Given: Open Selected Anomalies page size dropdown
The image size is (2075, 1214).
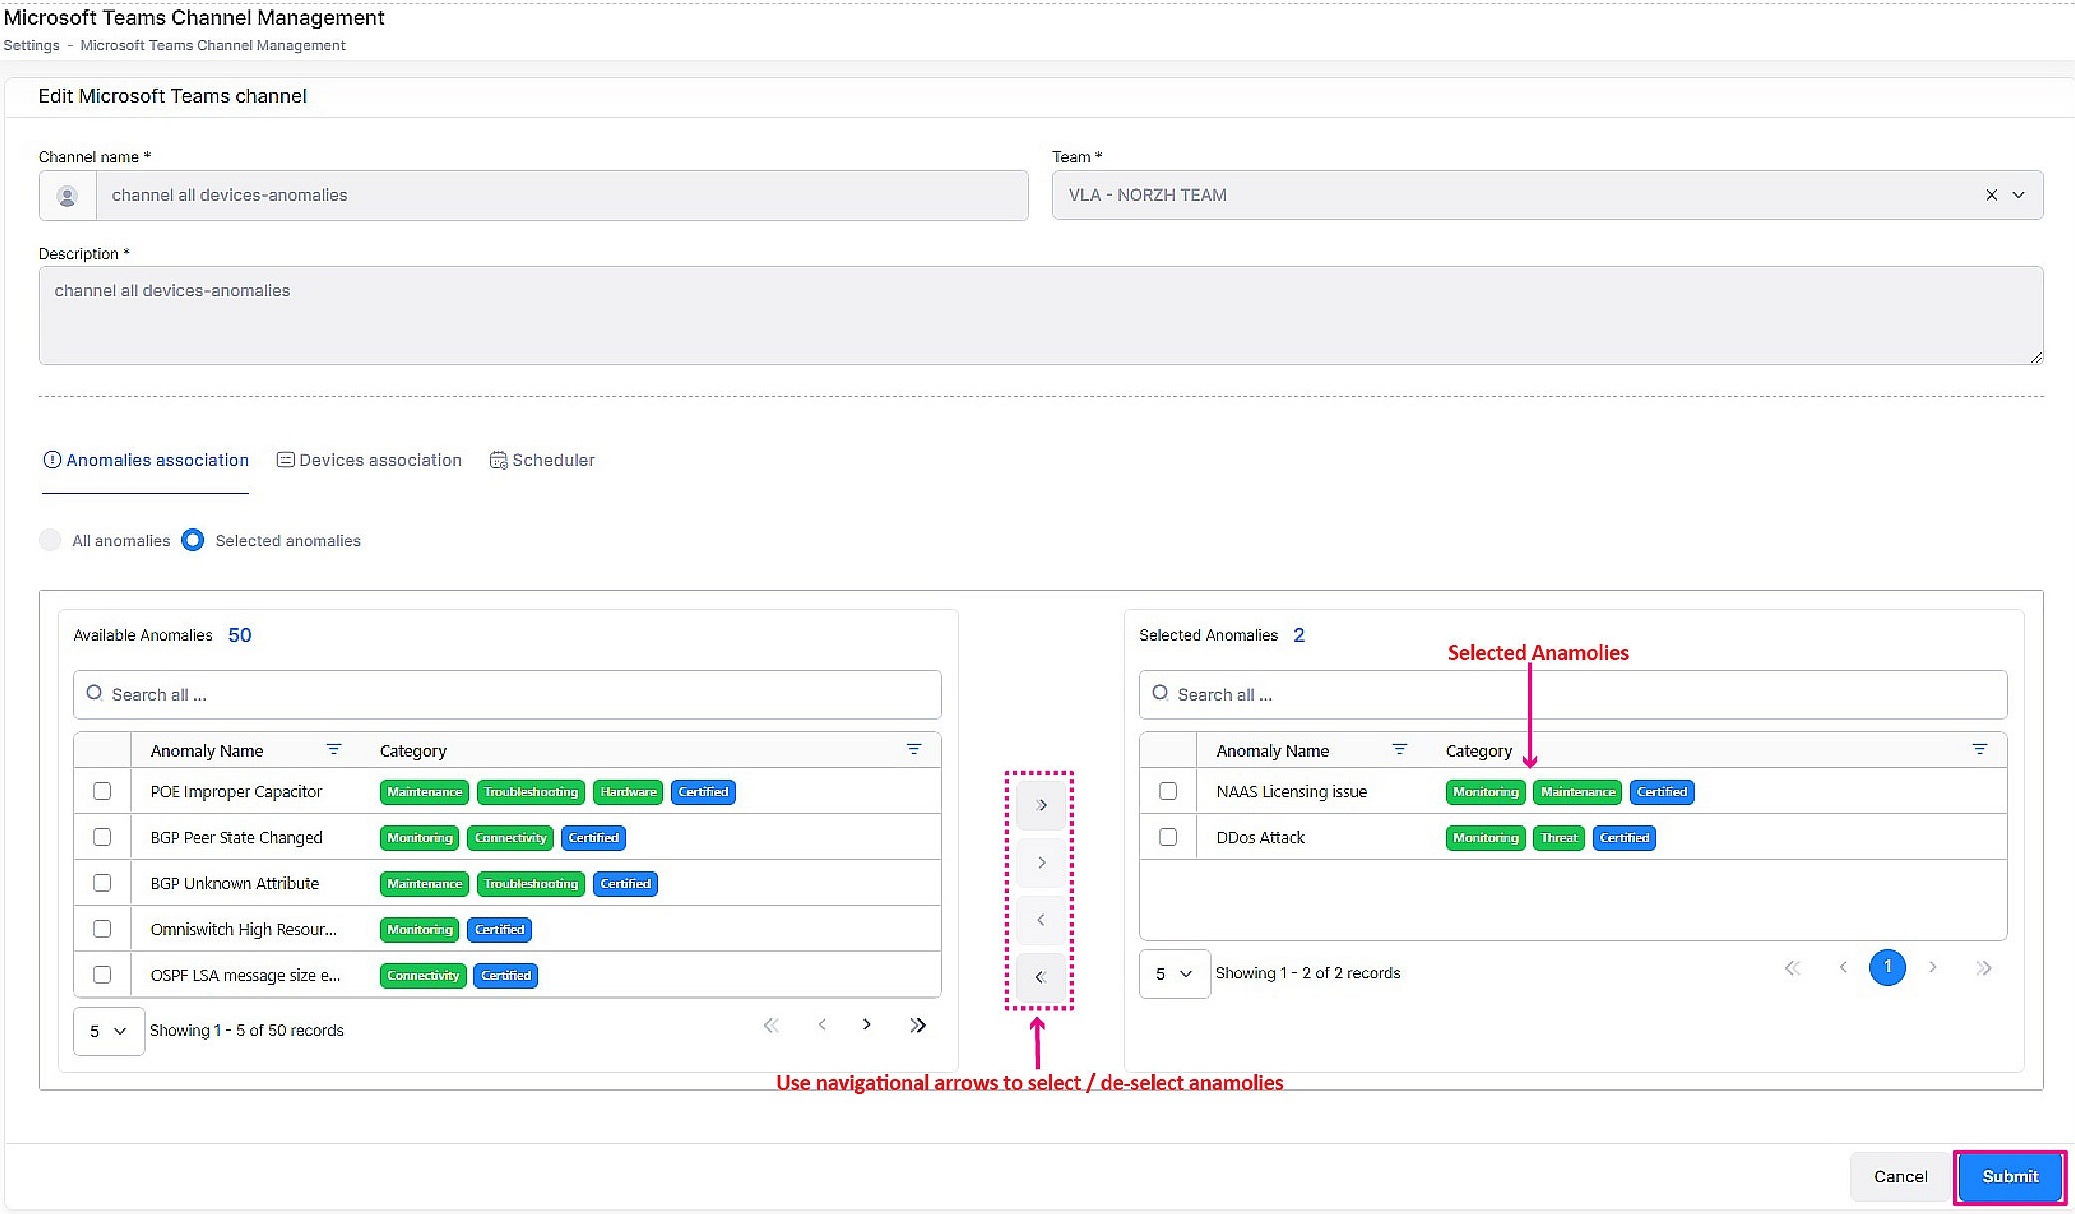Looking at the screenshot, I should [x=1174, y=973].
